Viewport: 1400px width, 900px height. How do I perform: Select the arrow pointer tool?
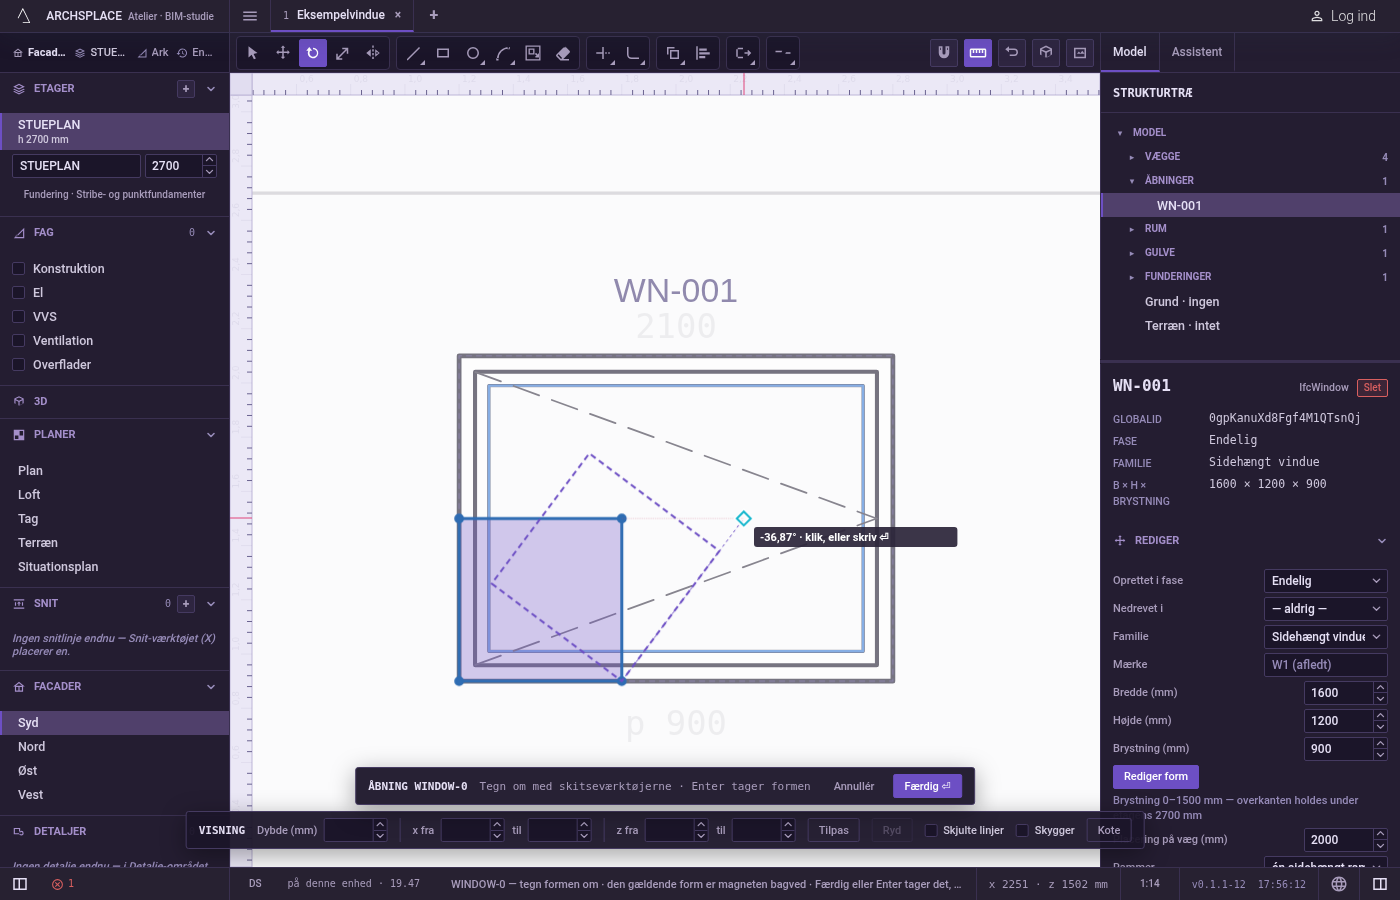(253, 53)
